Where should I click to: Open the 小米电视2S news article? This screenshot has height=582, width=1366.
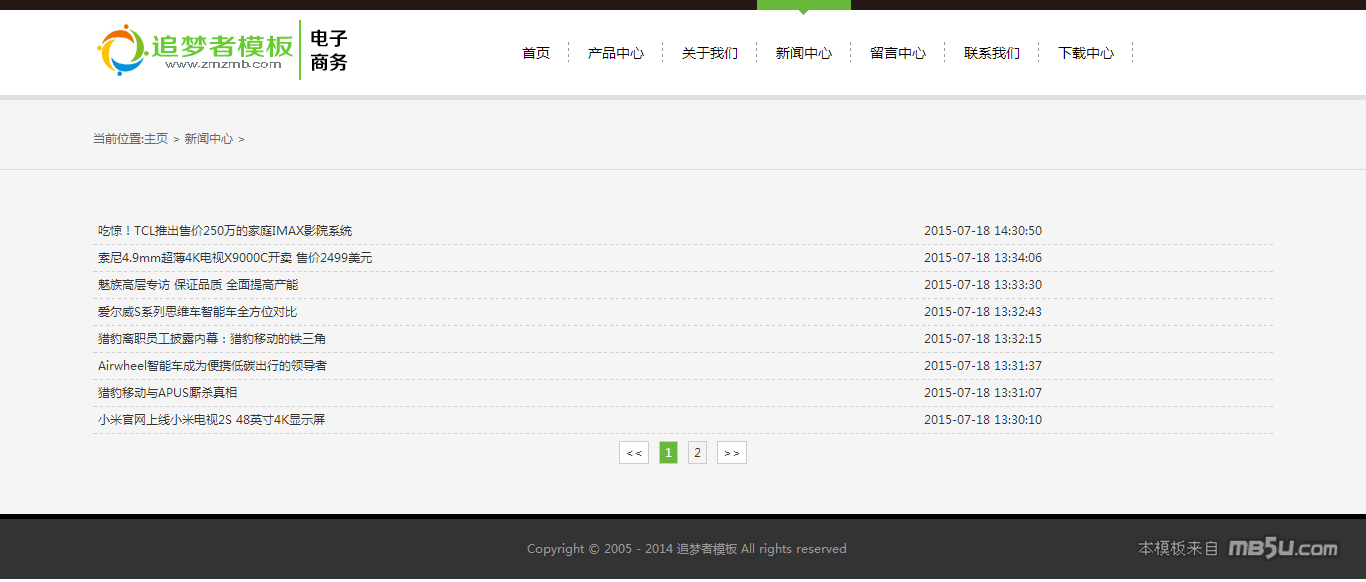click(211, 420)
